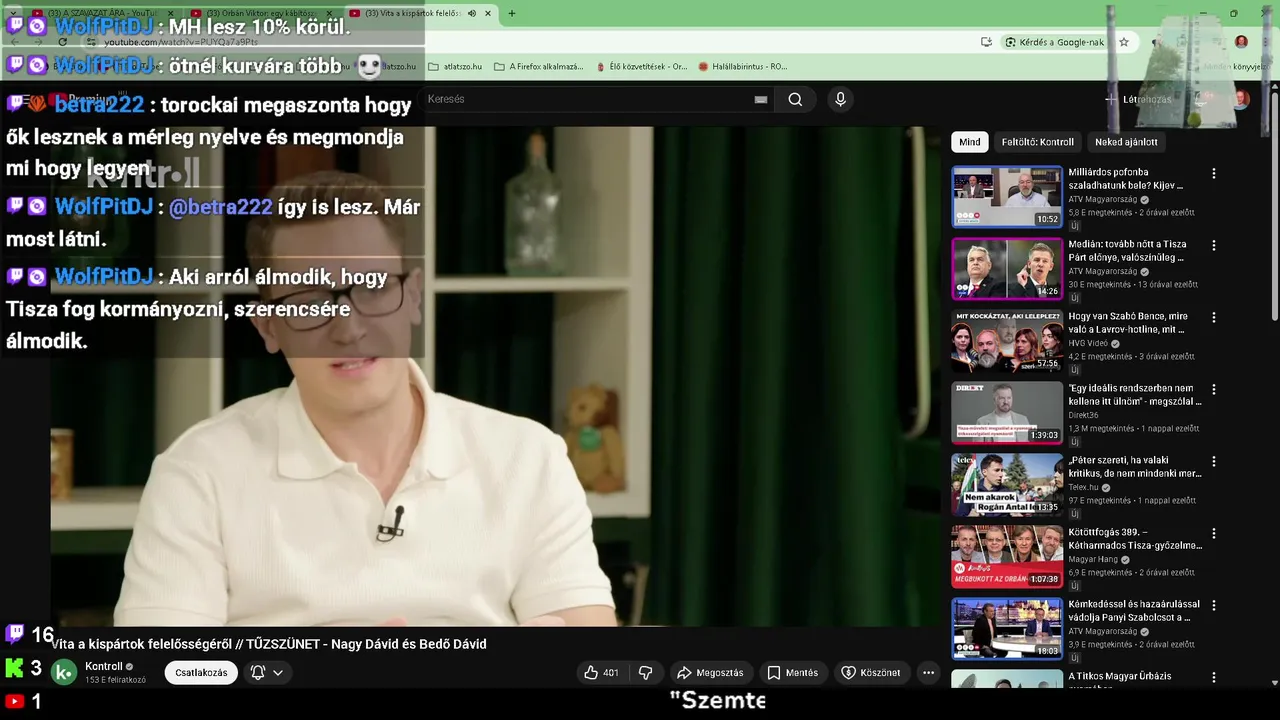
Task: Open the Kontroll channel name link
Action: 104,667
